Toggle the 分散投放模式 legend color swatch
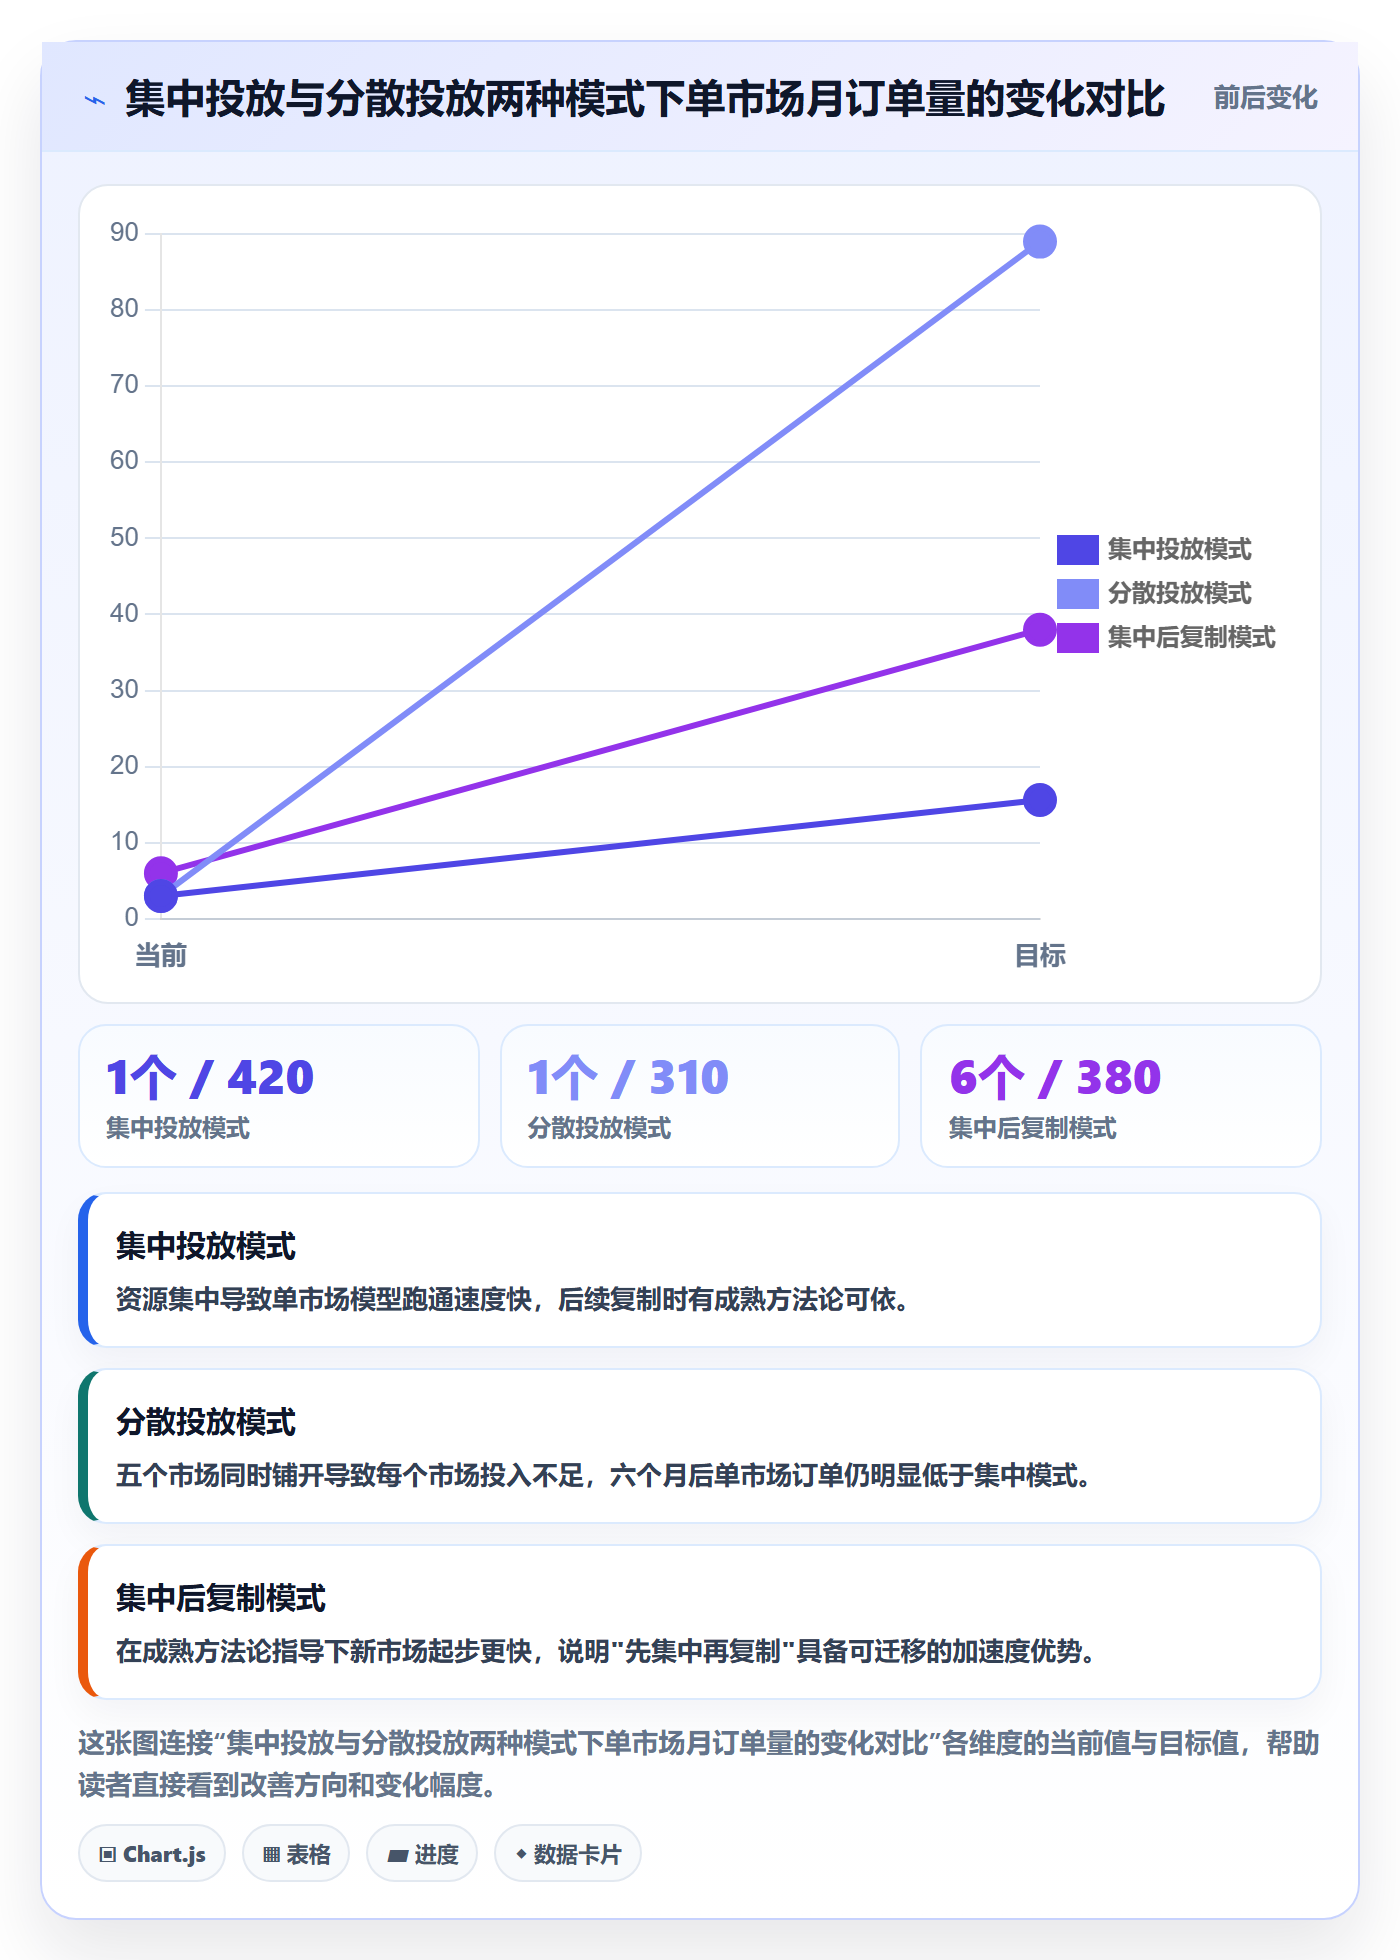1400x1960 pixels. pos(1078,594)
